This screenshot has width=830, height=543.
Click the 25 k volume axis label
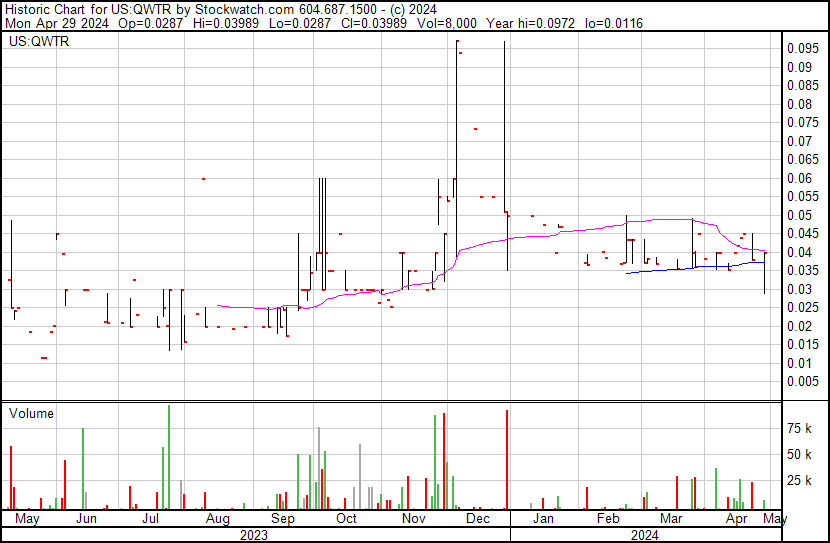pos(799,481)
